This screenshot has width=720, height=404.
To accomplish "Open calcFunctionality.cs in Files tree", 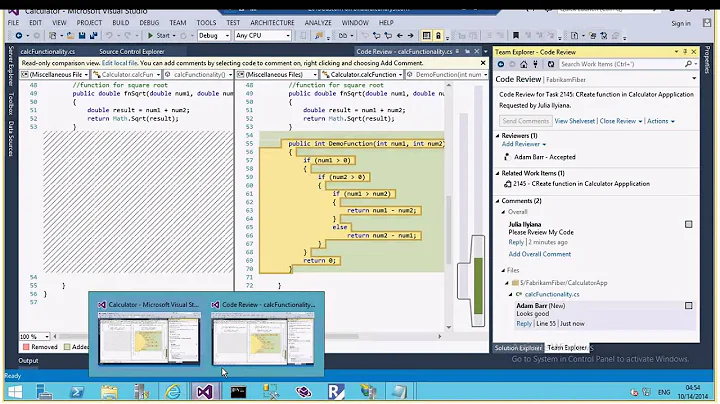I will click(551, 294).
